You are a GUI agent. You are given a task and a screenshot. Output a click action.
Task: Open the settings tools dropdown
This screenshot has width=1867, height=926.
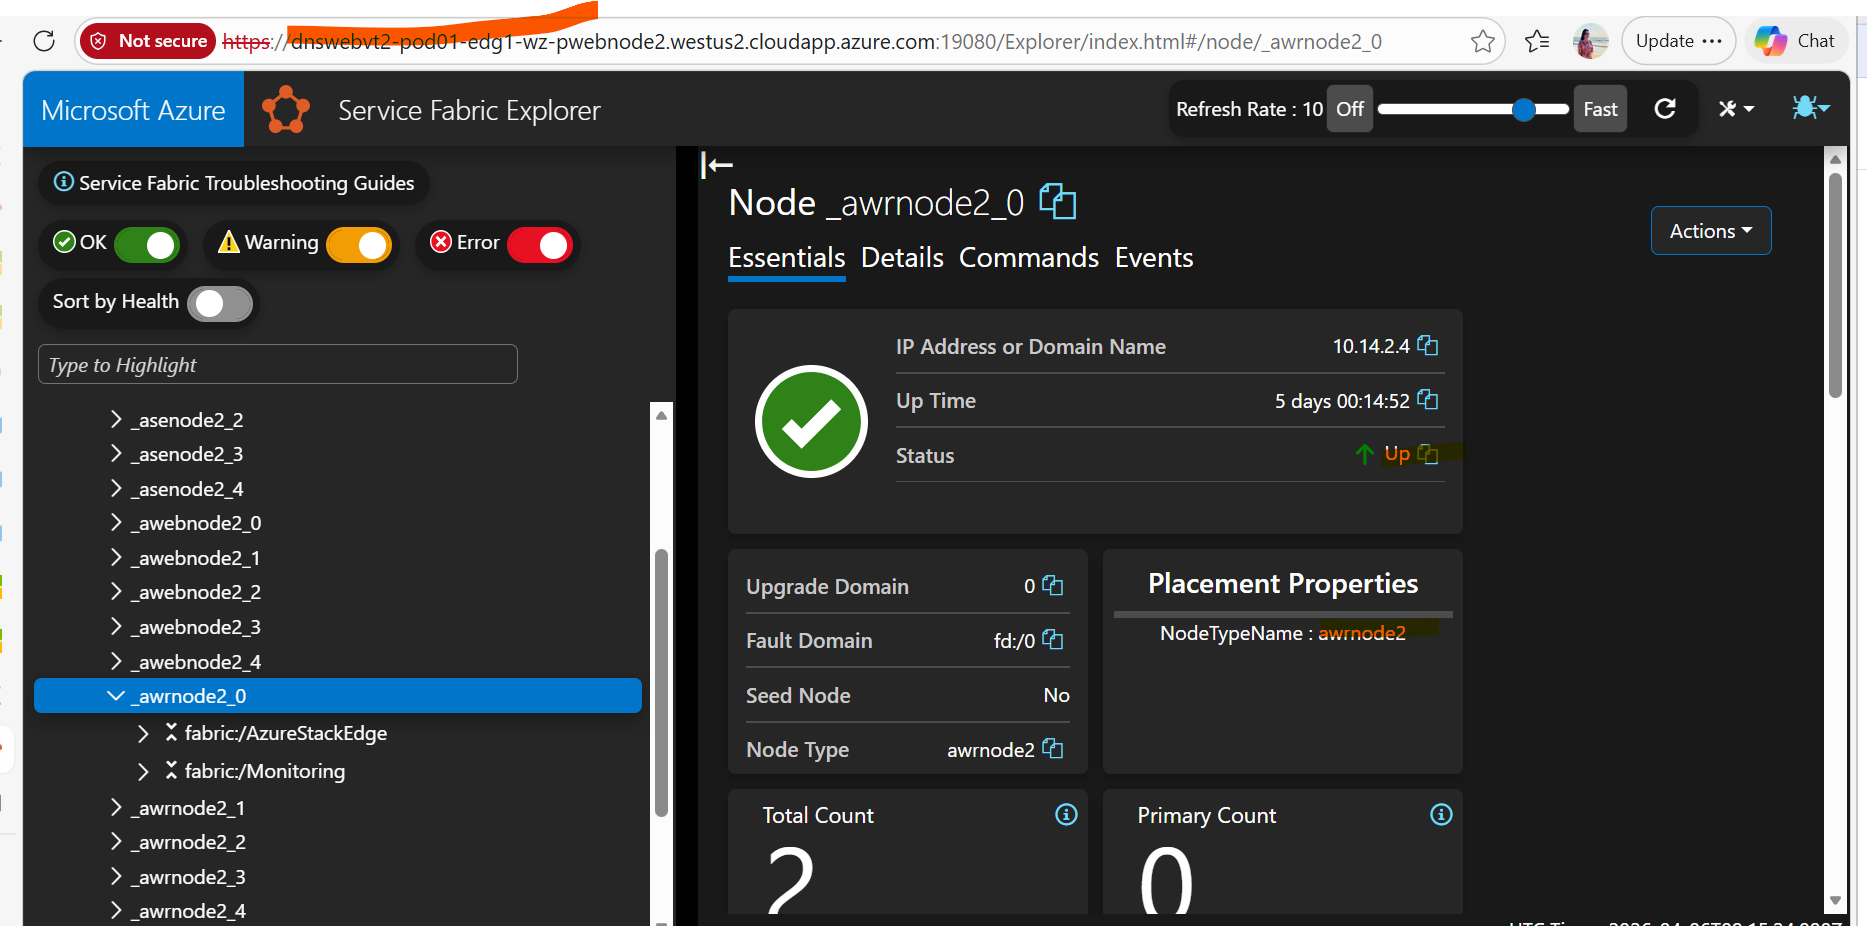pos(1736,109)
